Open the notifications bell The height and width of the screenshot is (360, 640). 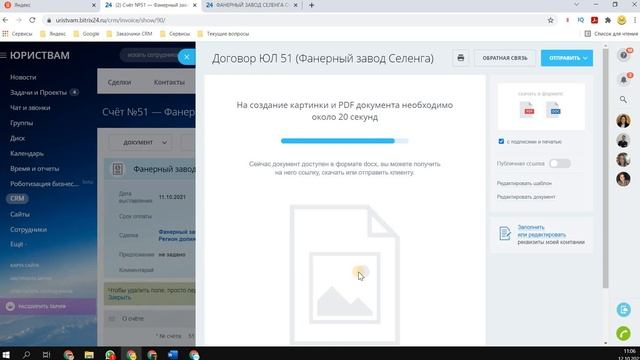pos(623,80)
